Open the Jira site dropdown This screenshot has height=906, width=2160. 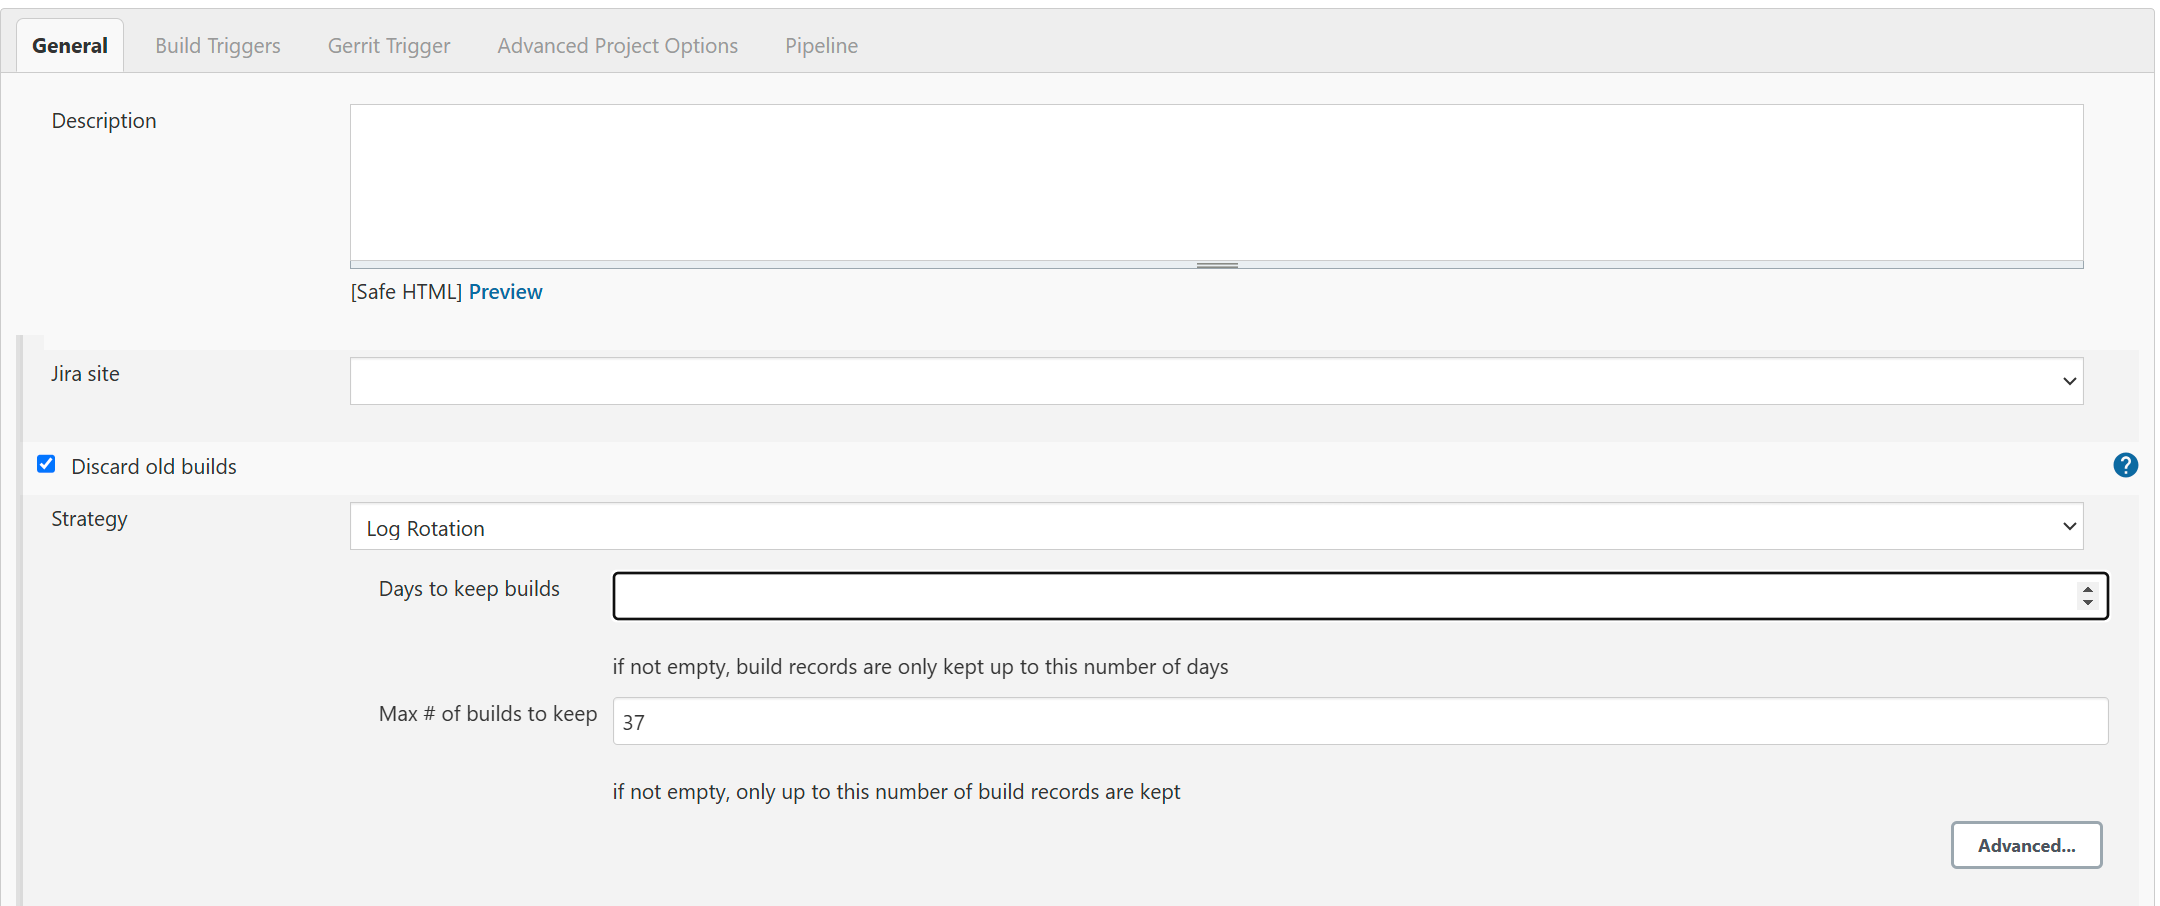(1217, 381)
